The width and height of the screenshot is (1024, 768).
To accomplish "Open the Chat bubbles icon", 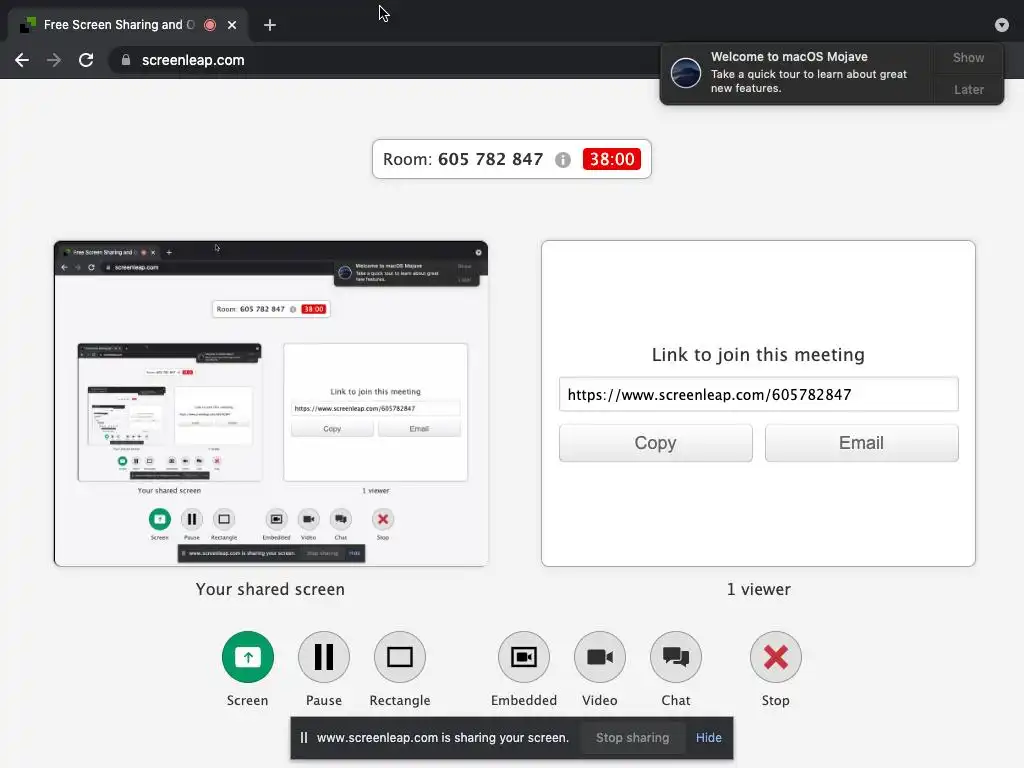I will [676, 657].
